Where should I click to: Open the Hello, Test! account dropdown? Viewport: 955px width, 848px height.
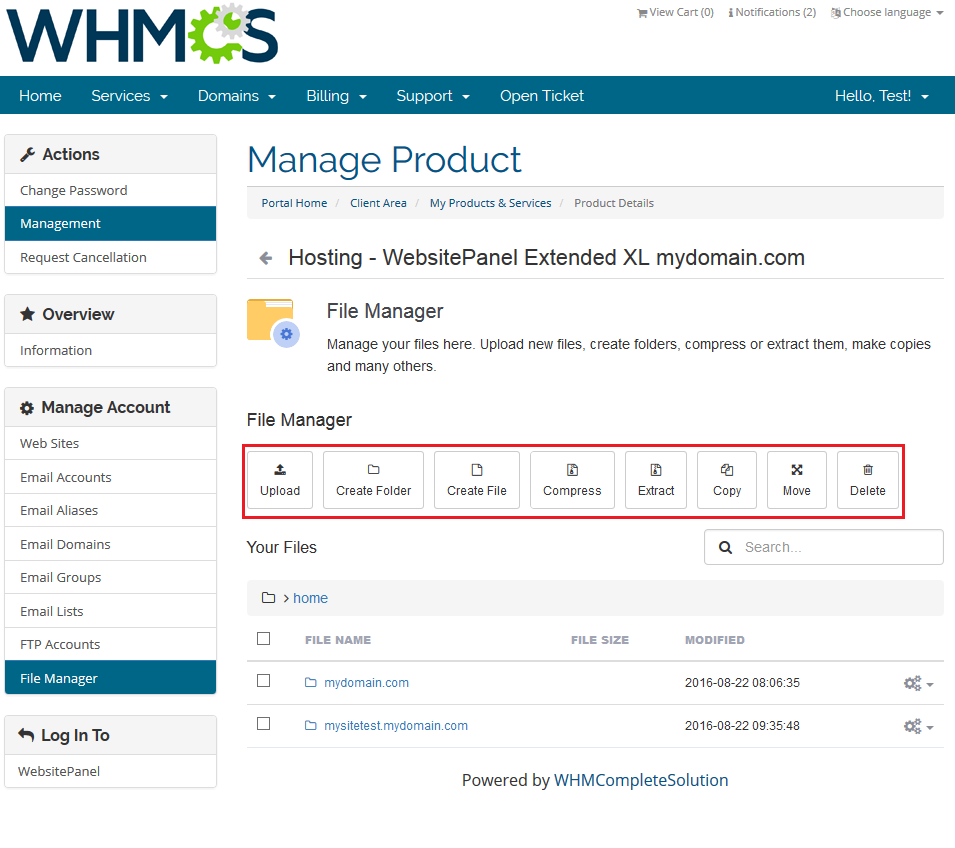coord(882,96)
